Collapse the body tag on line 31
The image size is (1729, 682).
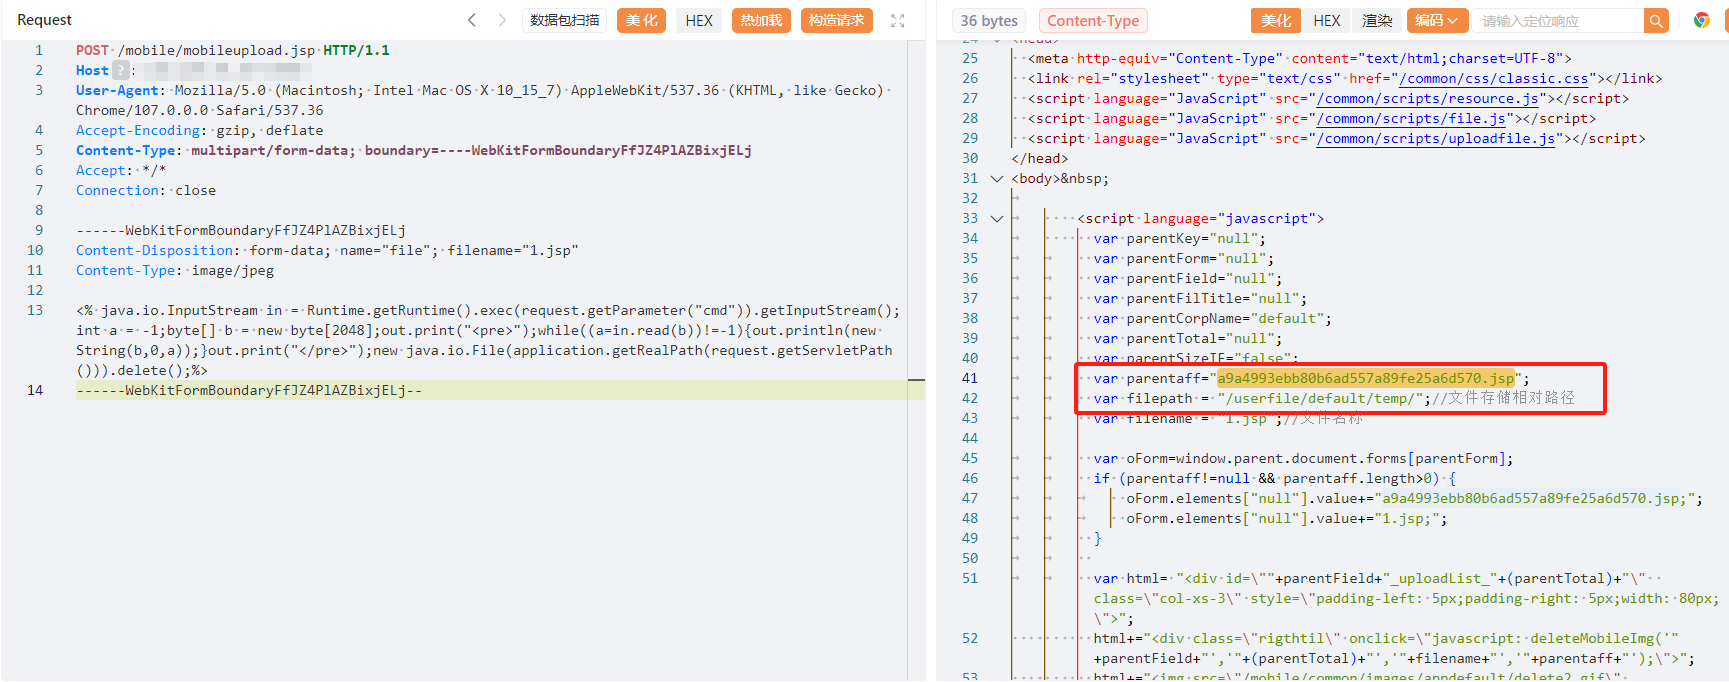[x=996, y=179]
